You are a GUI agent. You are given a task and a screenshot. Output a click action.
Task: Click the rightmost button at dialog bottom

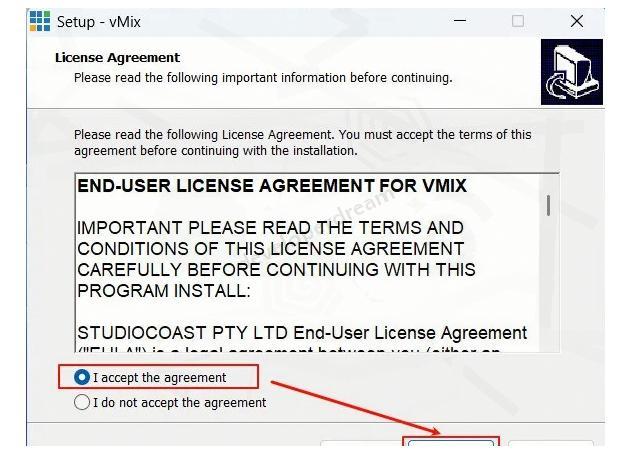tap(551, 443)
